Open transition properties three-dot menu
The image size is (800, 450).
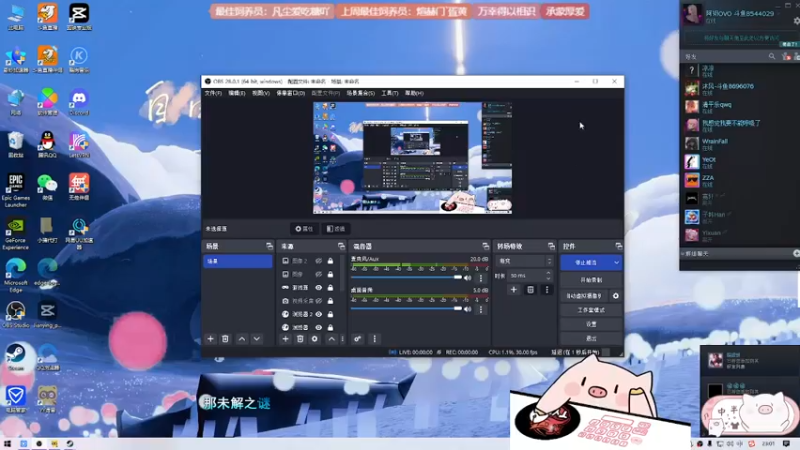[547, 290]
